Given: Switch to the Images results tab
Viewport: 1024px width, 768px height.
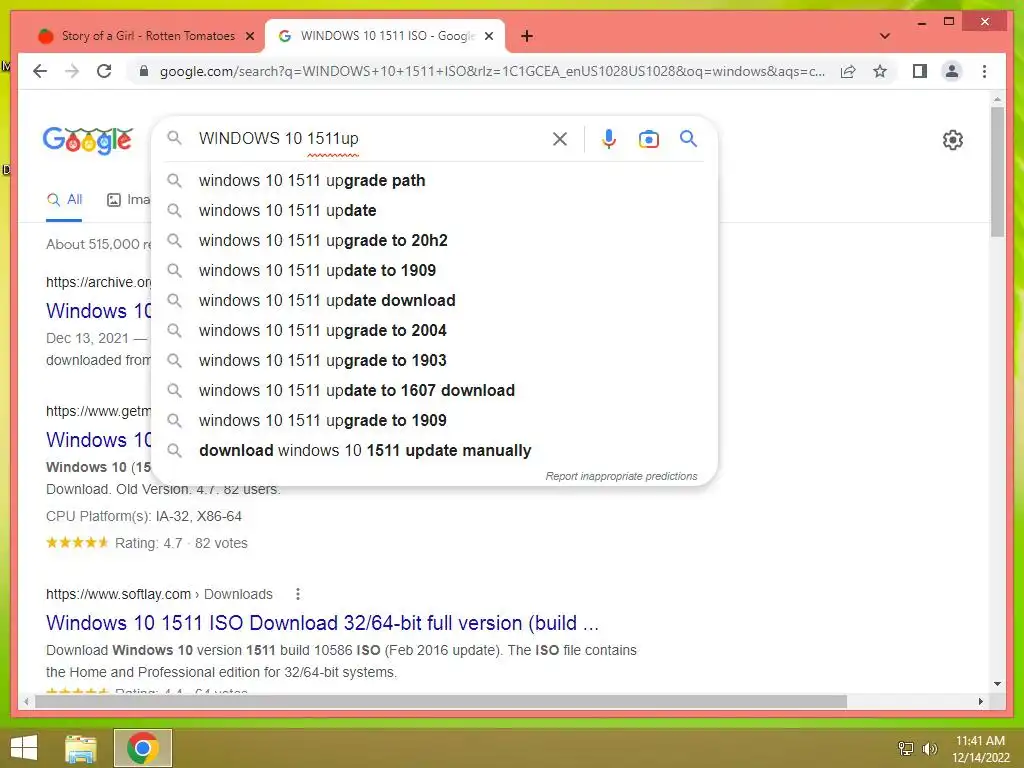Looking at the screenshot, I should [x=128, y=200].
